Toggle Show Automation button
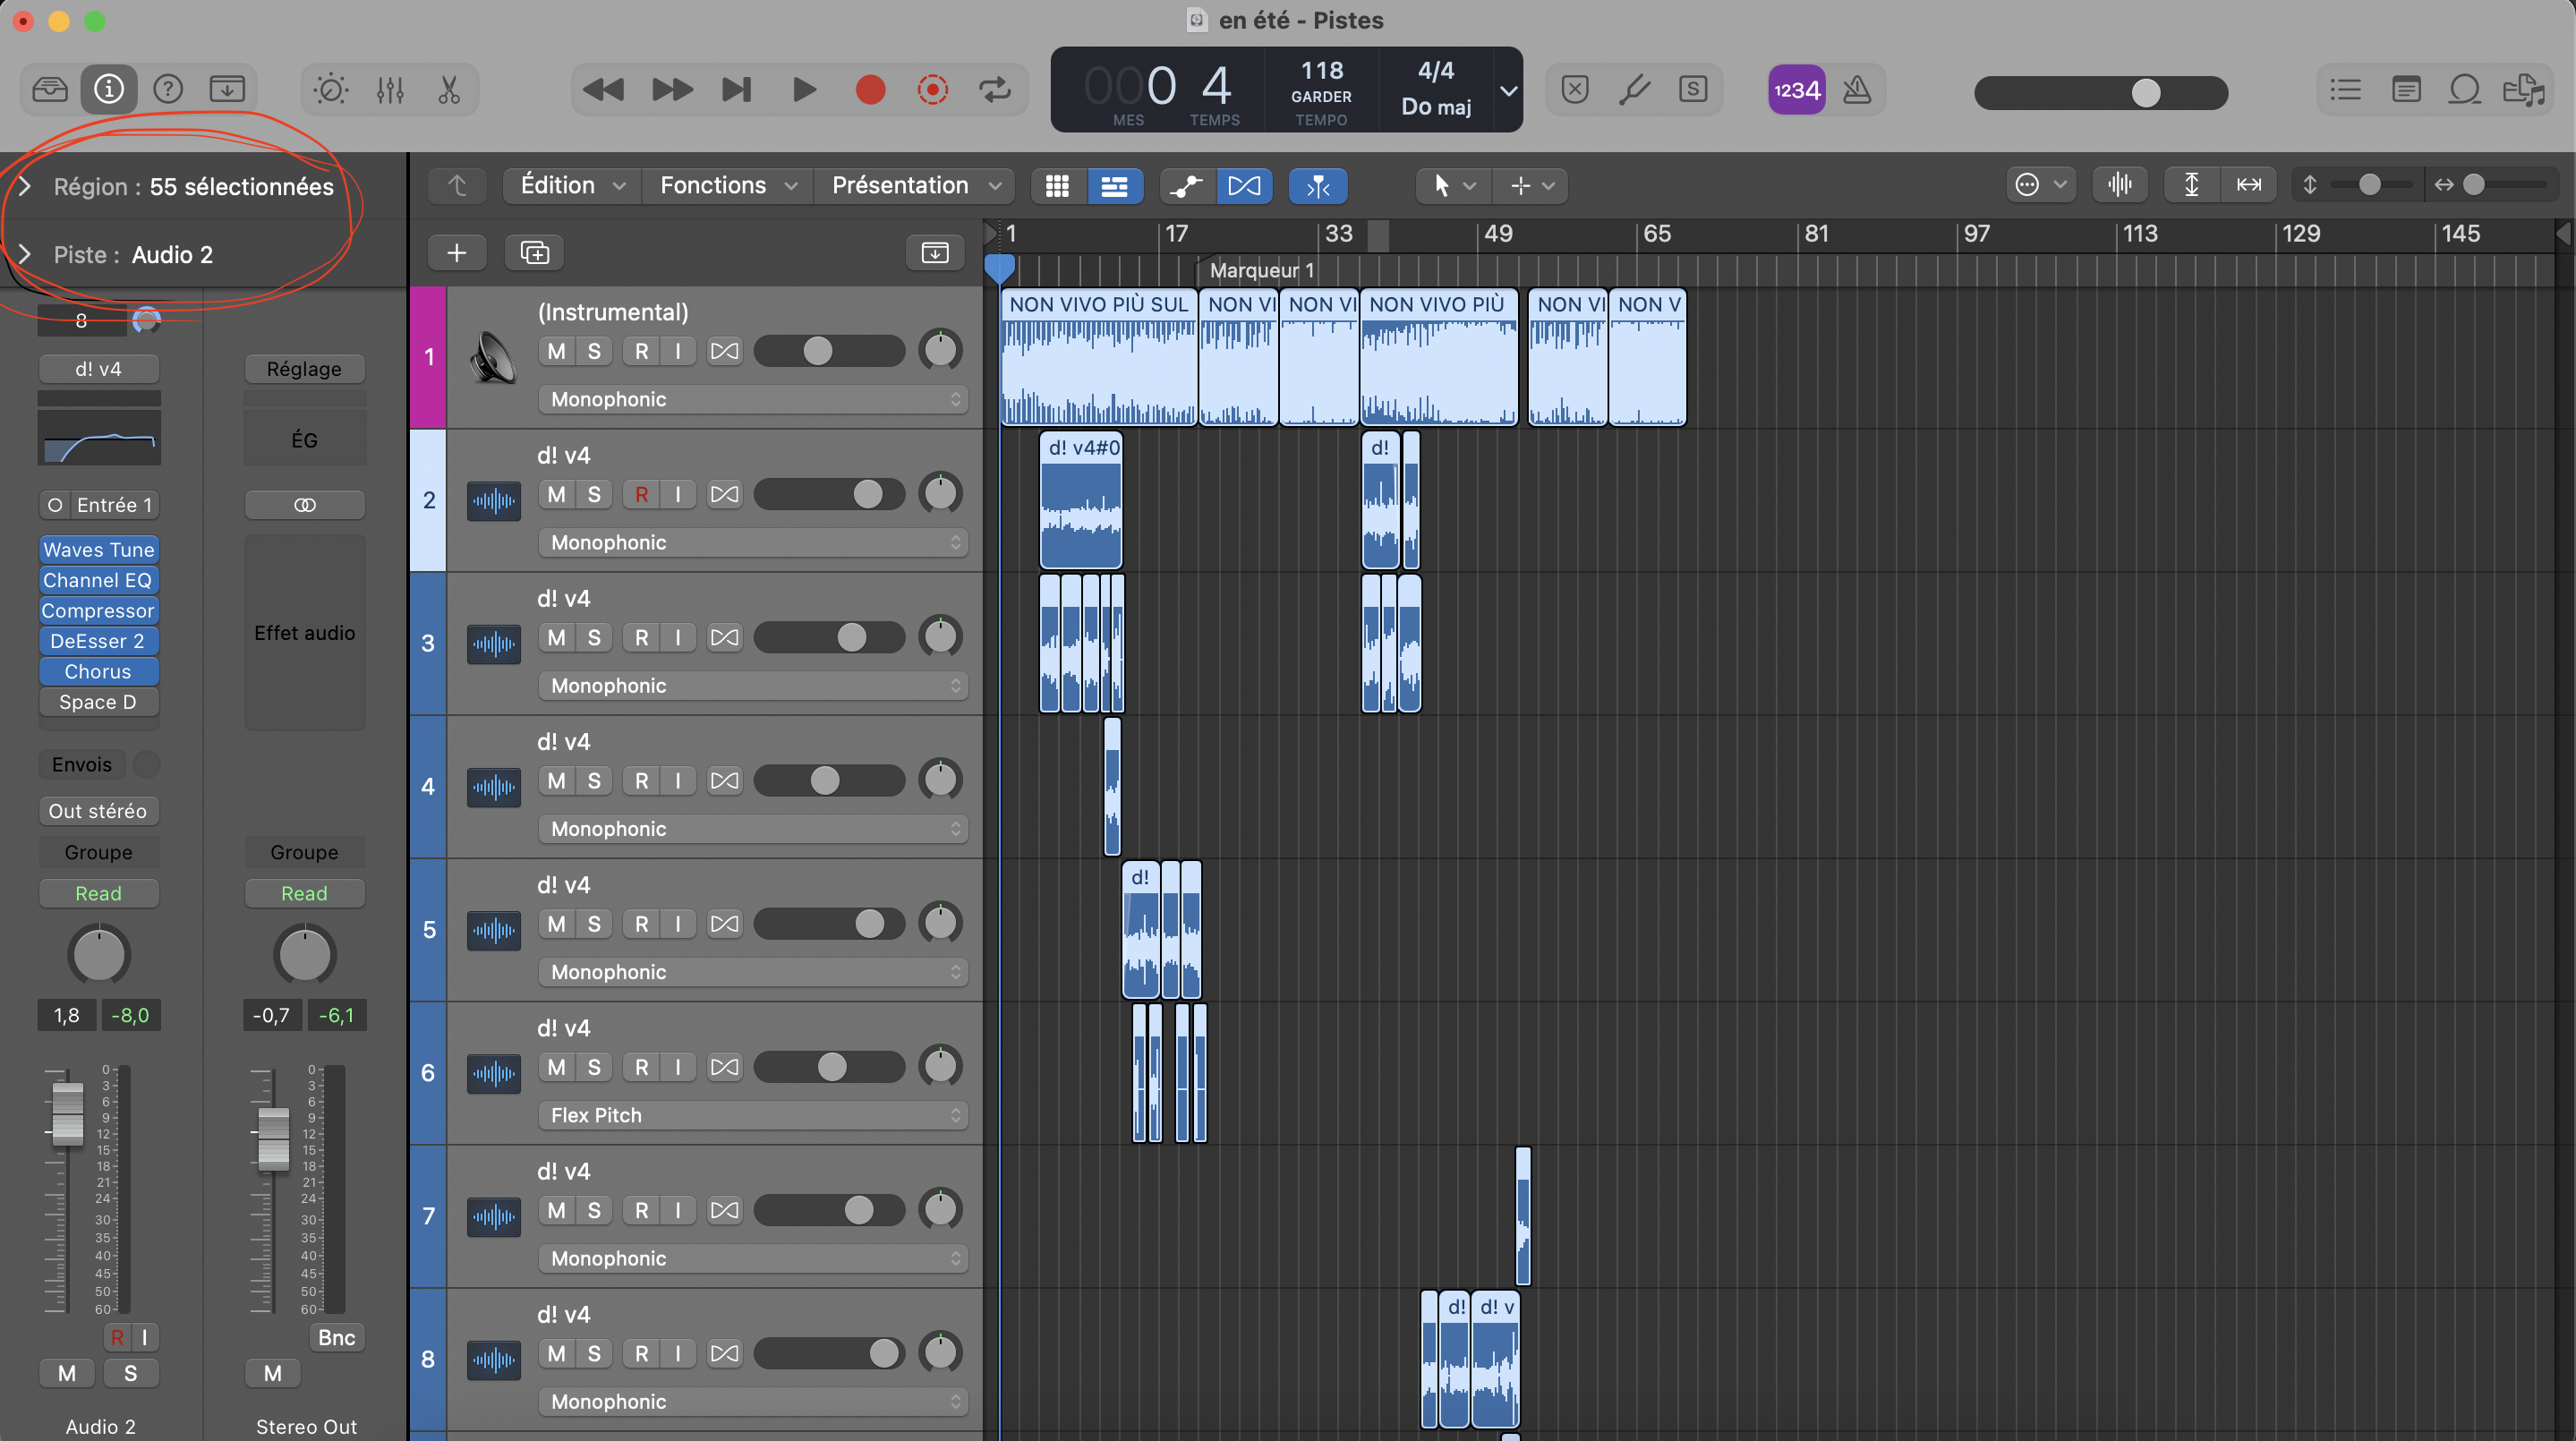This screenshot has height=1441, width=2576. point(1187,185)
